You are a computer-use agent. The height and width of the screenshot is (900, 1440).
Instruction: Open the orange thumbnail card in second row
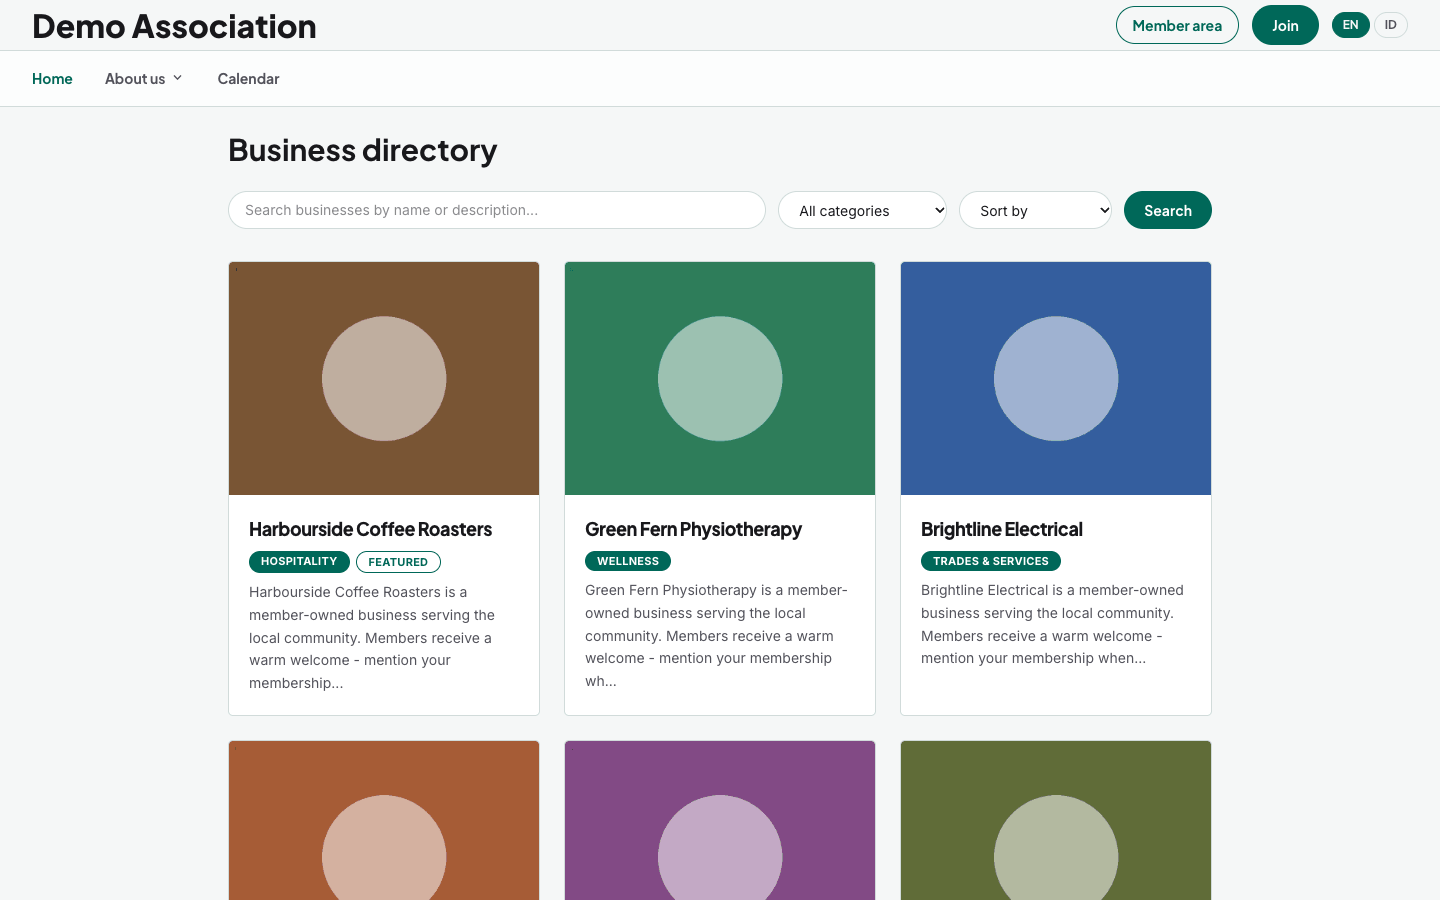[x=384, y=820]
